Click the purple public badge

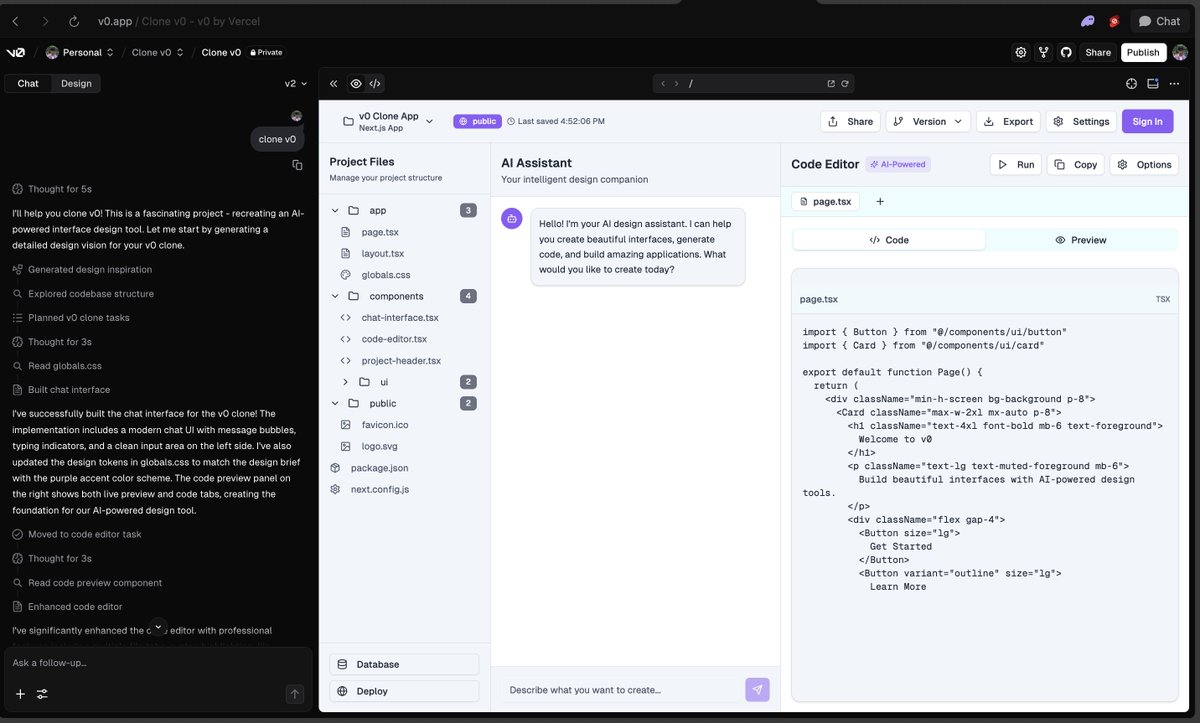[x=477, y=121]
